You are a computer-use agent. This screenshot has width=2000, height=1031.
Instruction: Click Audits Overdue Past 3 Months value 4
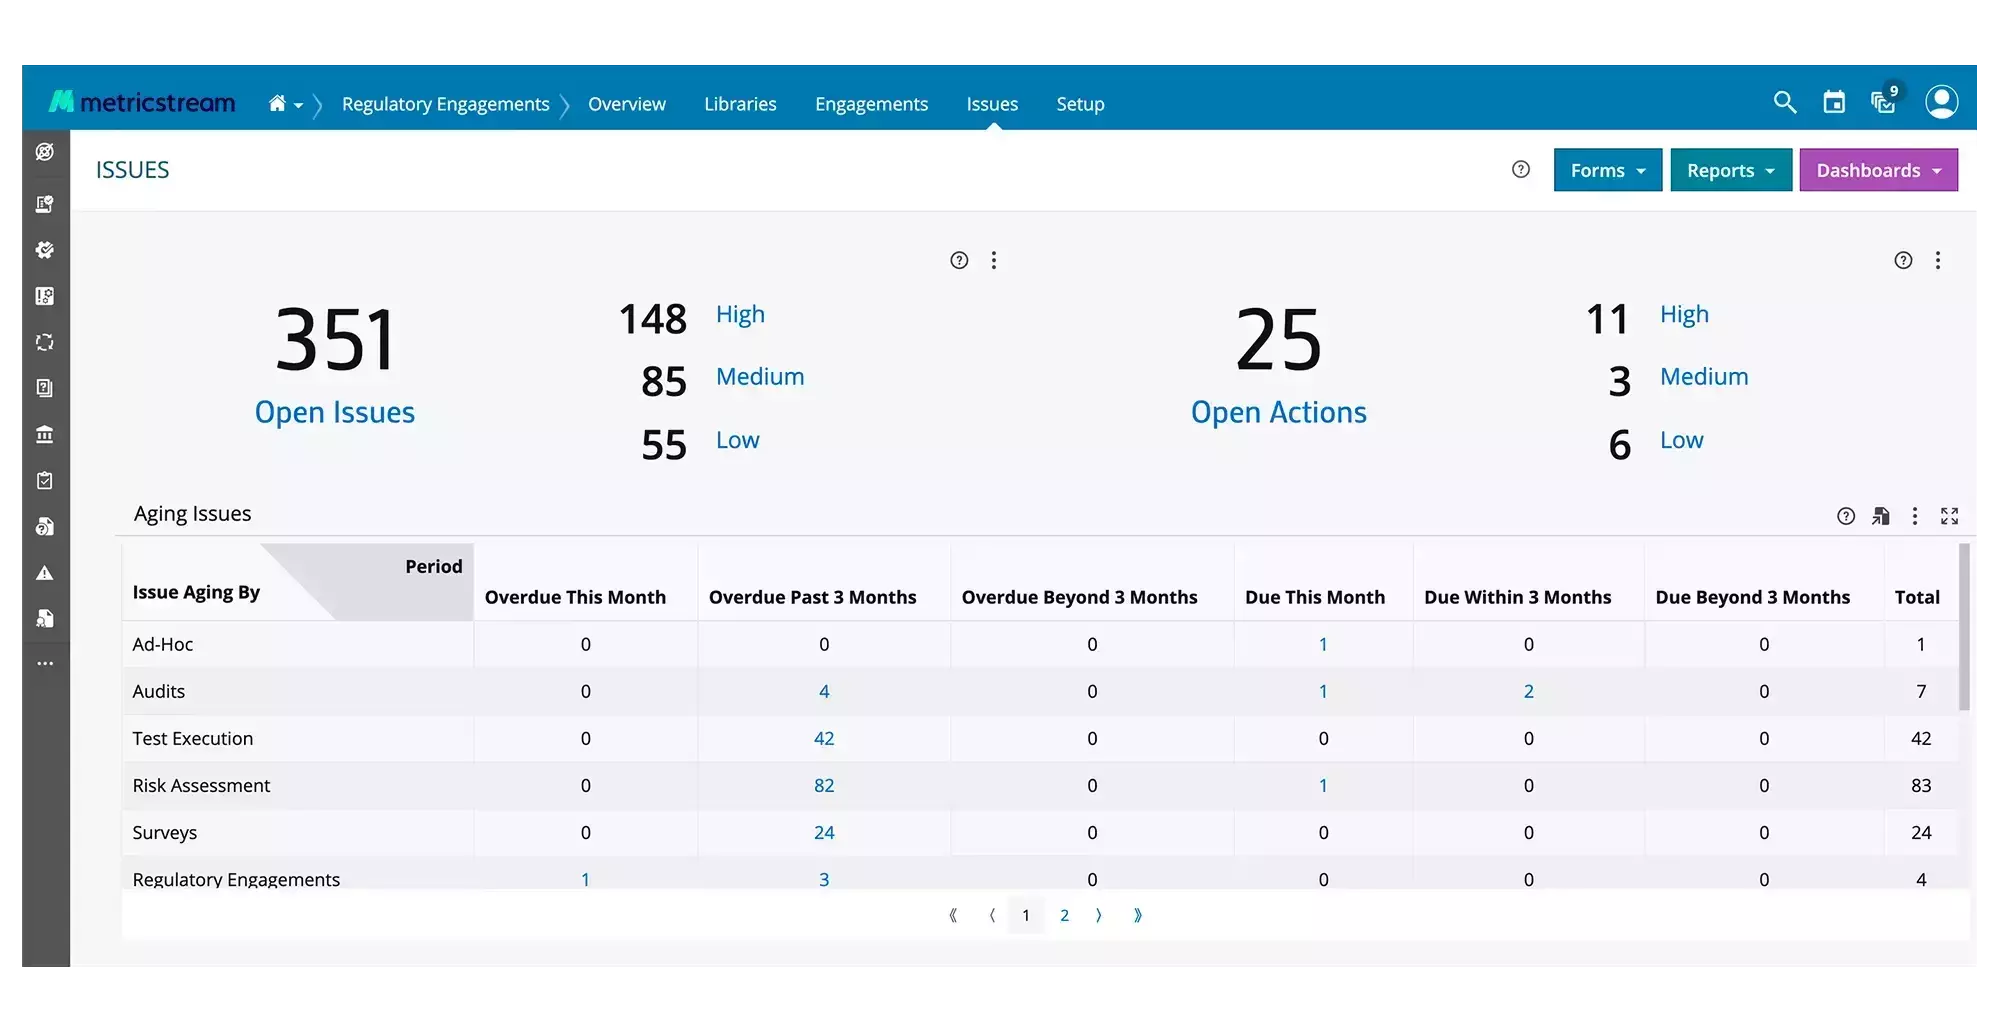click(x=824, y=692)
